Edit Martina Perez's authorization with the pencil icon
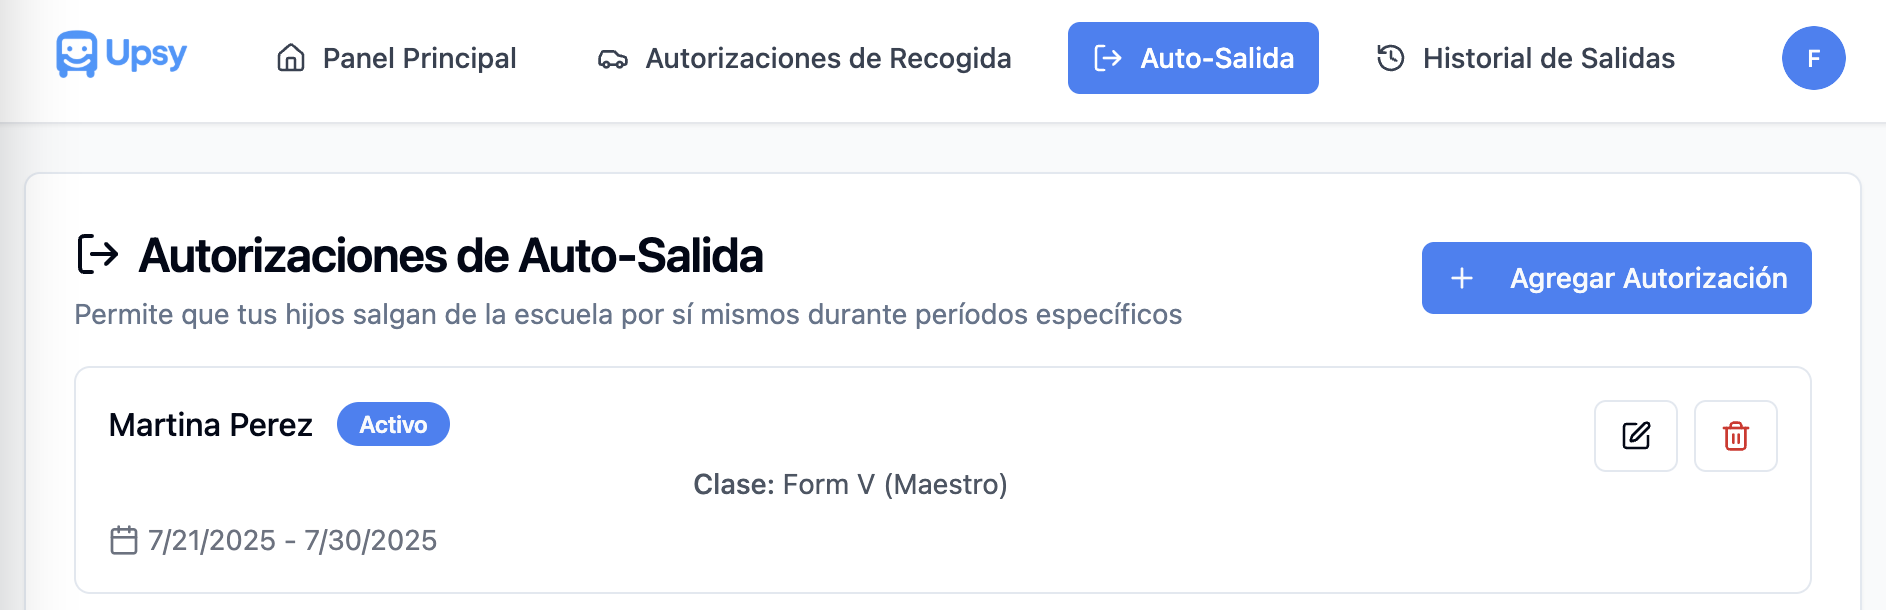The height and width of the screenshot is (610, 1886). (1635, 436)
